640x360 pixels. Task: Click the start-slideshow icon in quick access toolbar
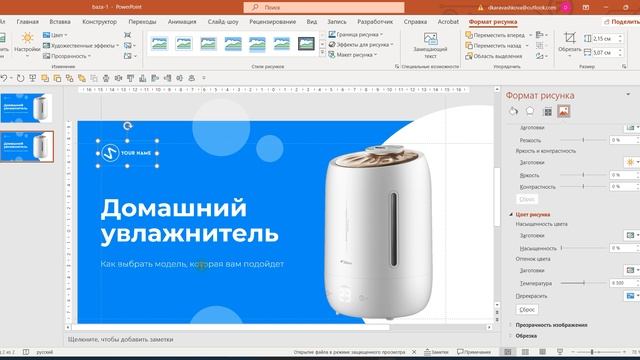[32, 78]
